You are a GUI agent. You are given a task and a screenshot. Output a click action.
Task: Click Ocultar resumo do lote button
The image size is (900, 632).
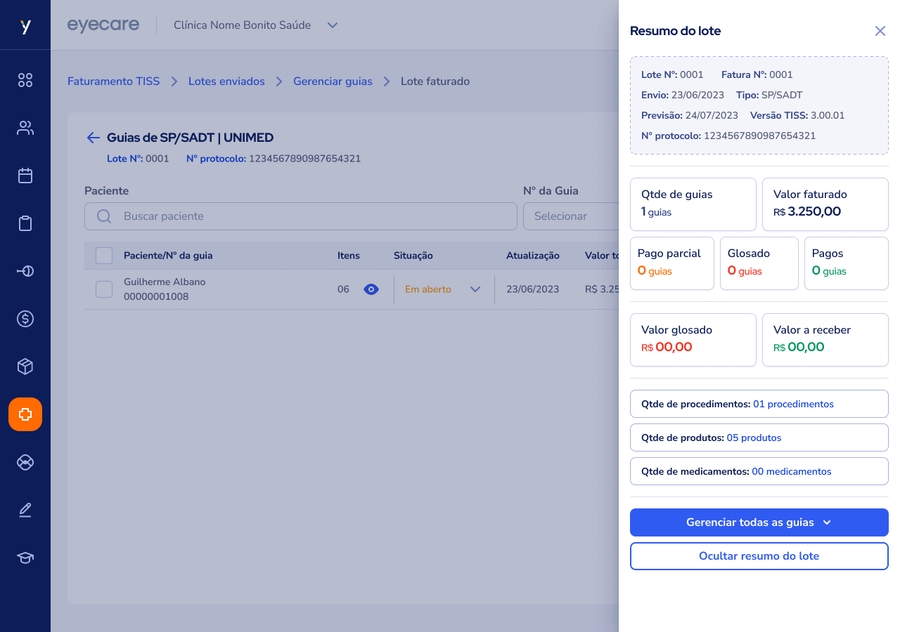pos(759,556)
